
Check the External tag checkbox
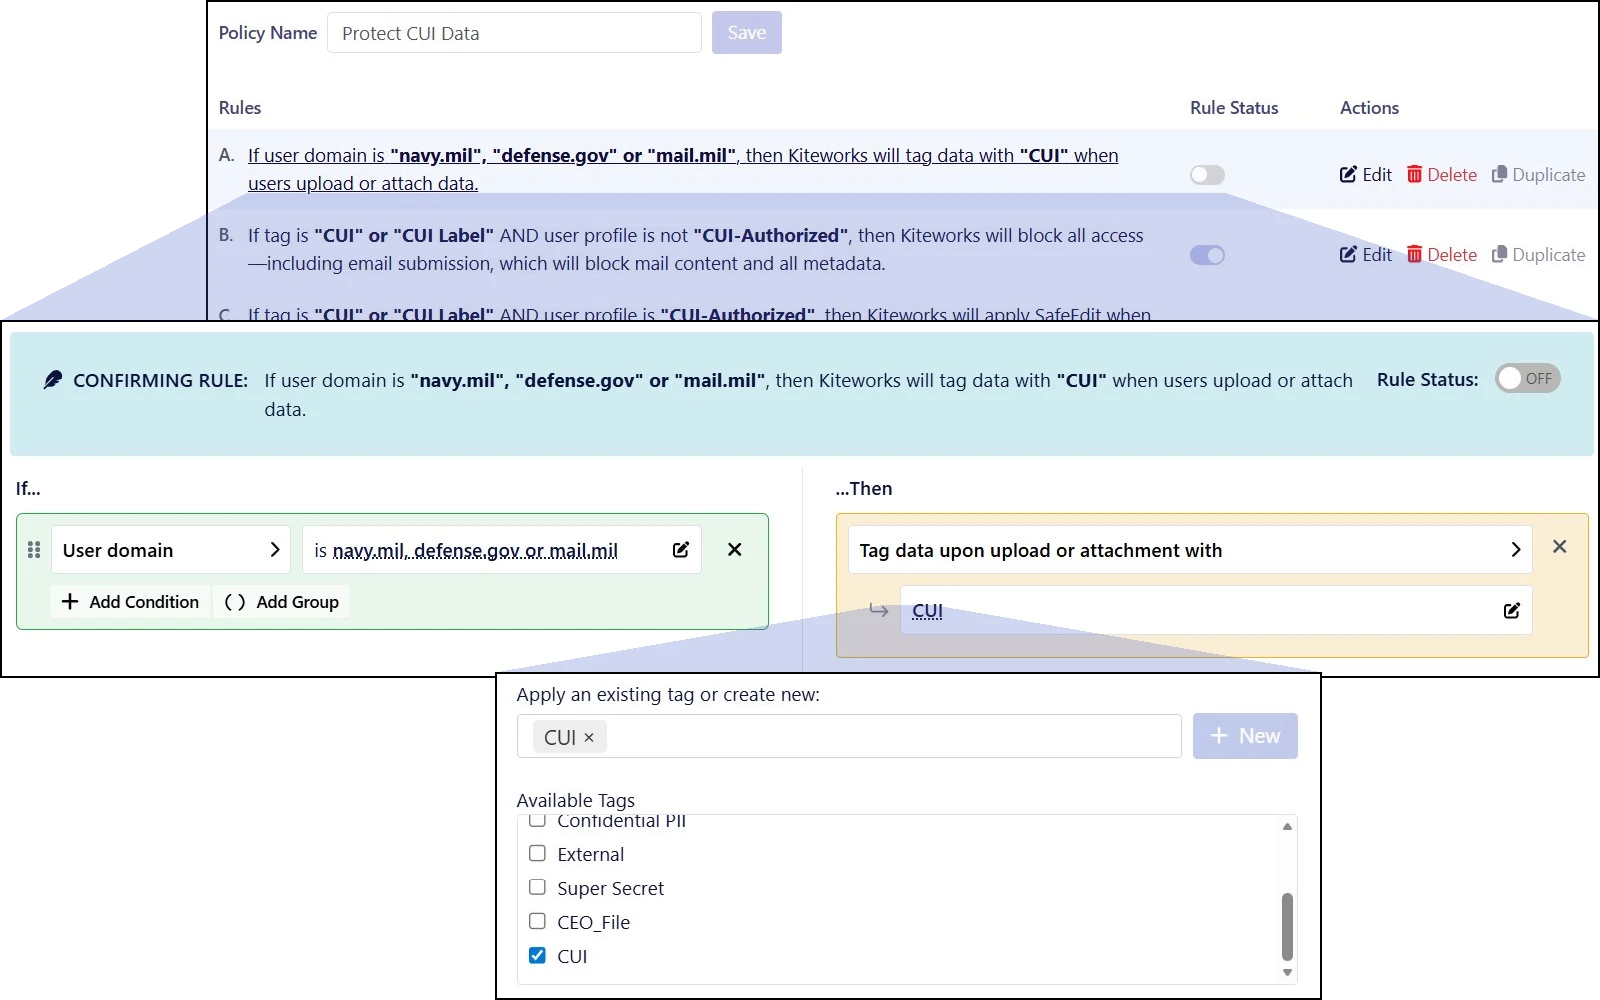[x=537, y=854]
